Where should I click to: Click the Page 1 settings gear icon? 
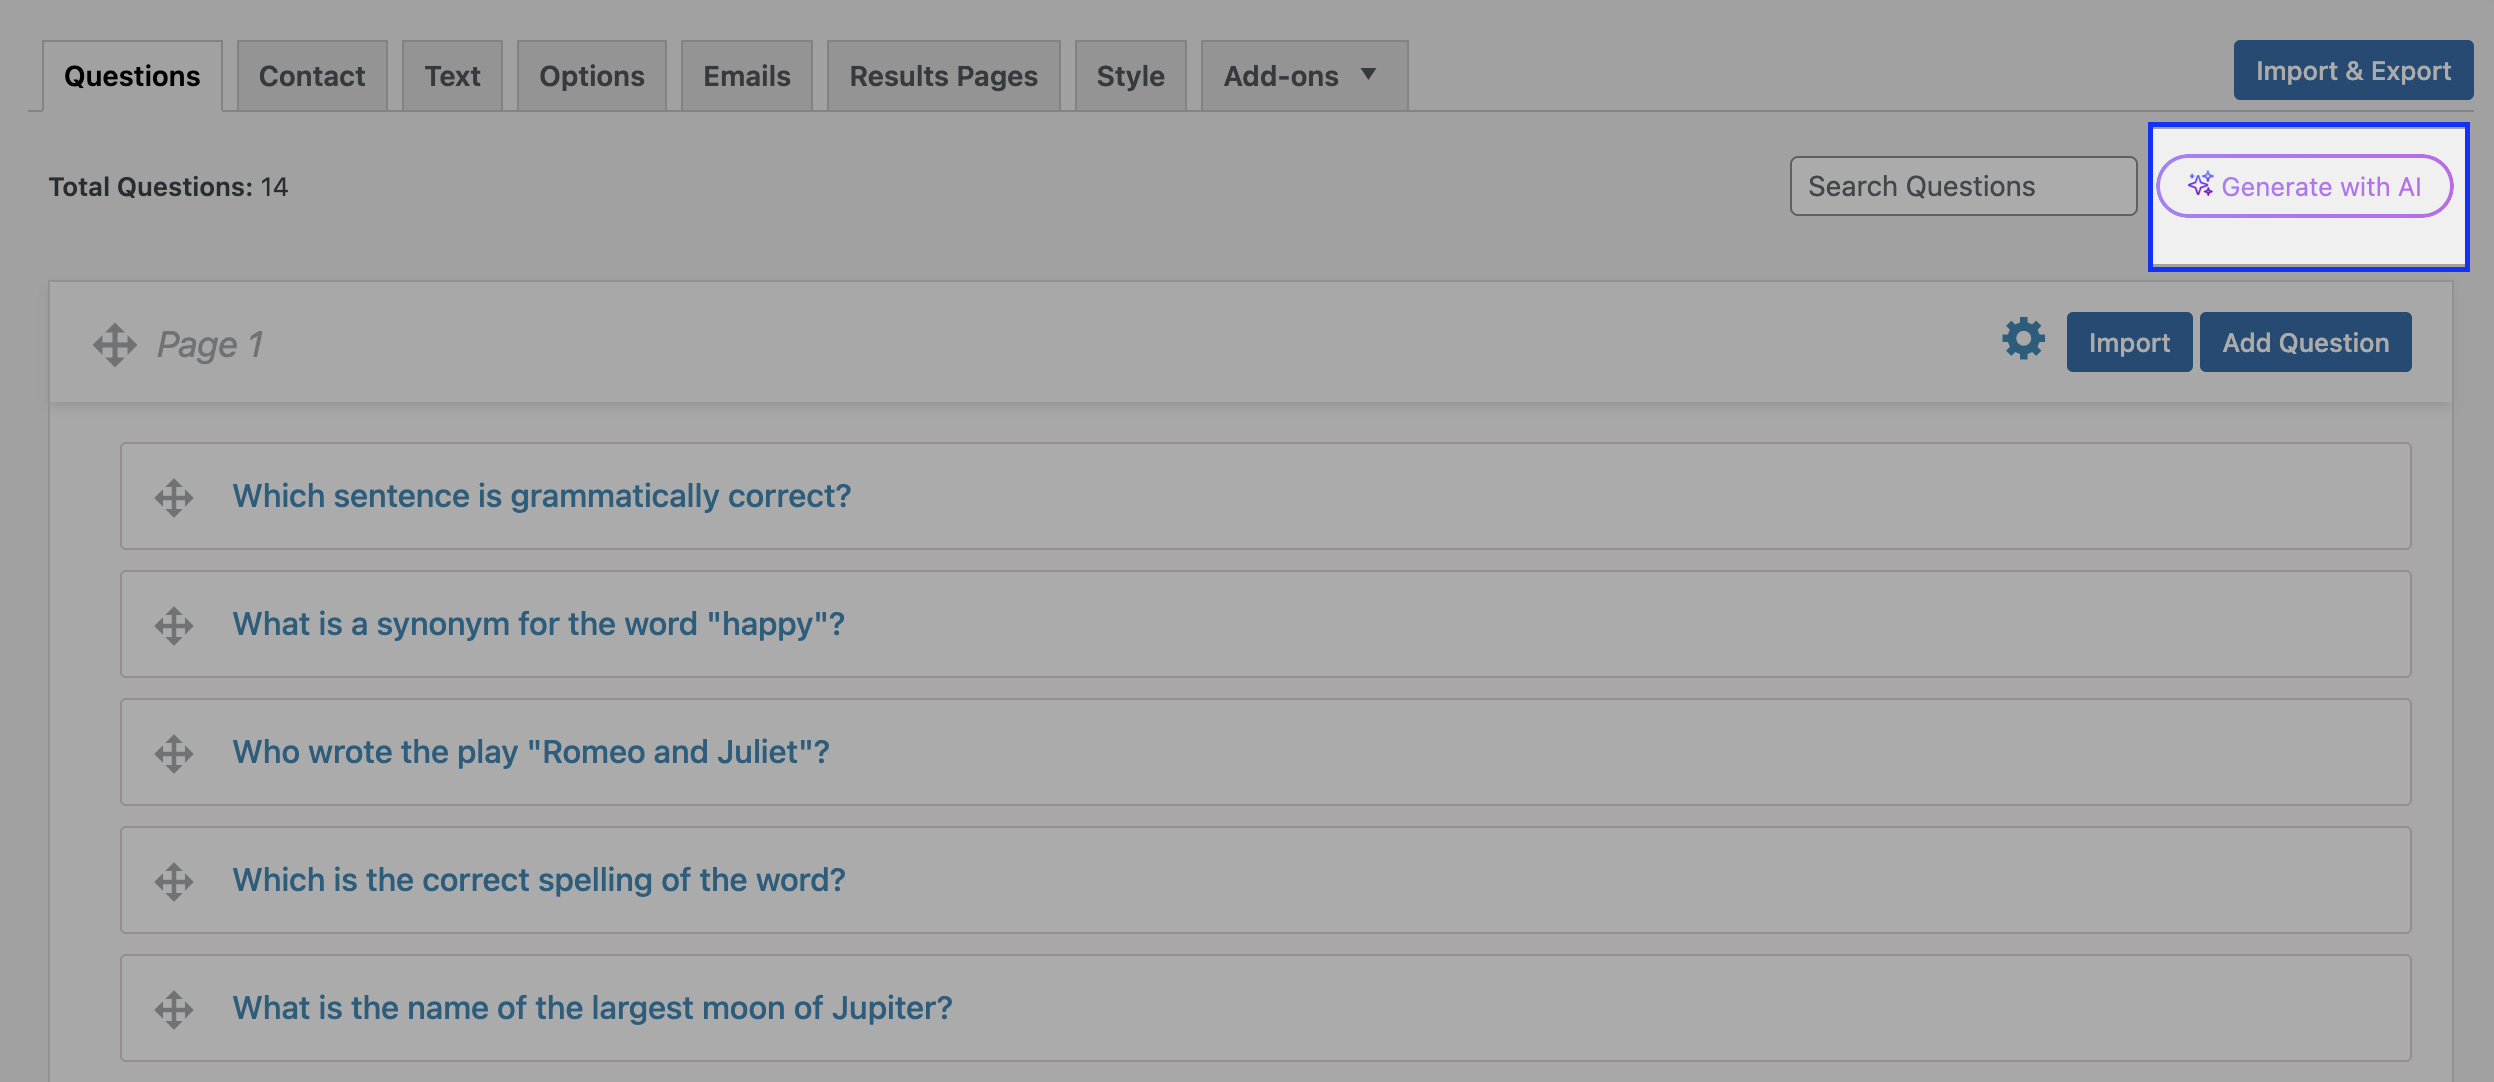[2023, 339]
